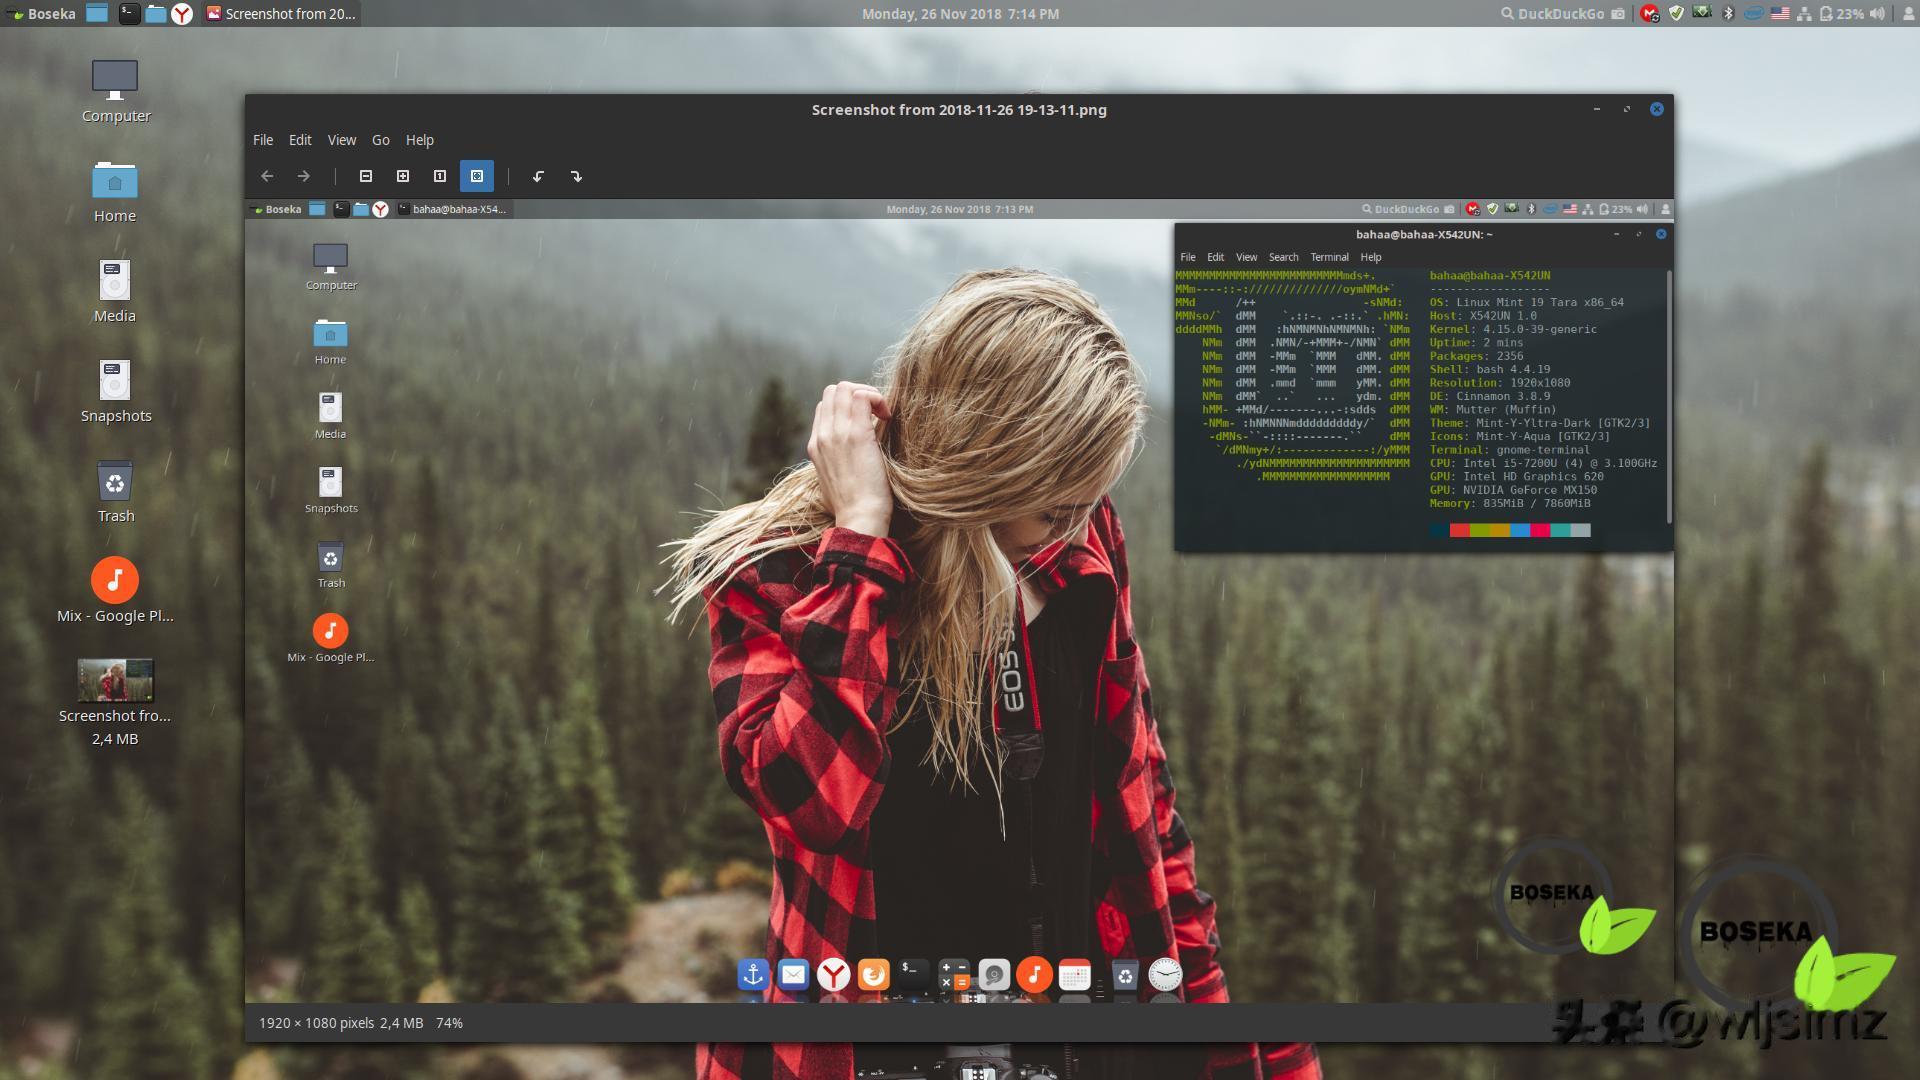1920x1080 pixels.
Task: Expand the Boseka applications menu
Action: (x=40, y=14)
